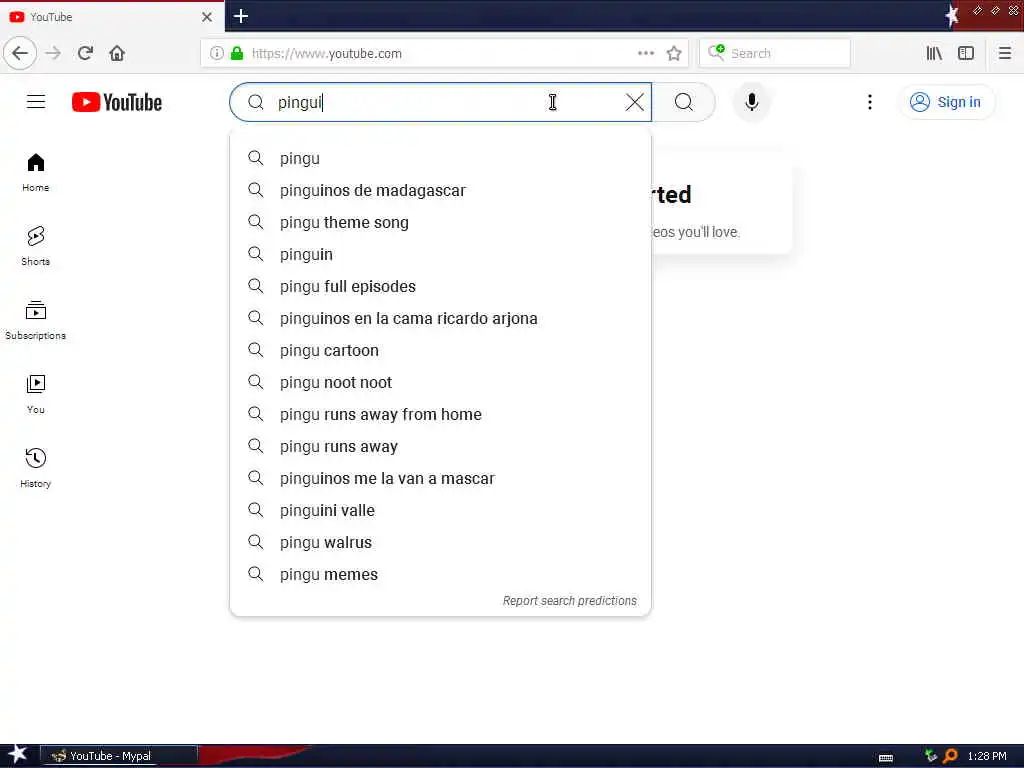
Task: Open the browser hamburger menu
Action: tap(1004, 53)
